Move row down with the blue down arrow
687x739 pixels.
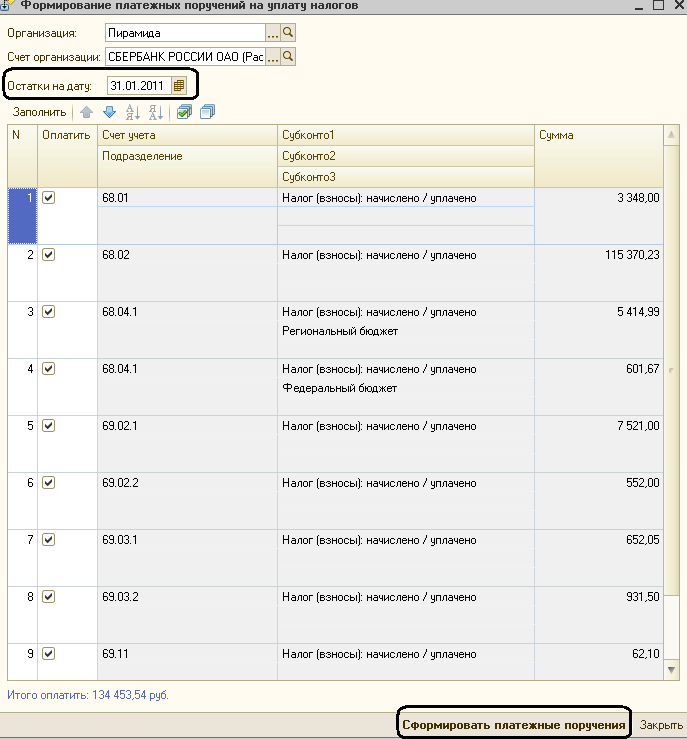(x=109, y=112)
